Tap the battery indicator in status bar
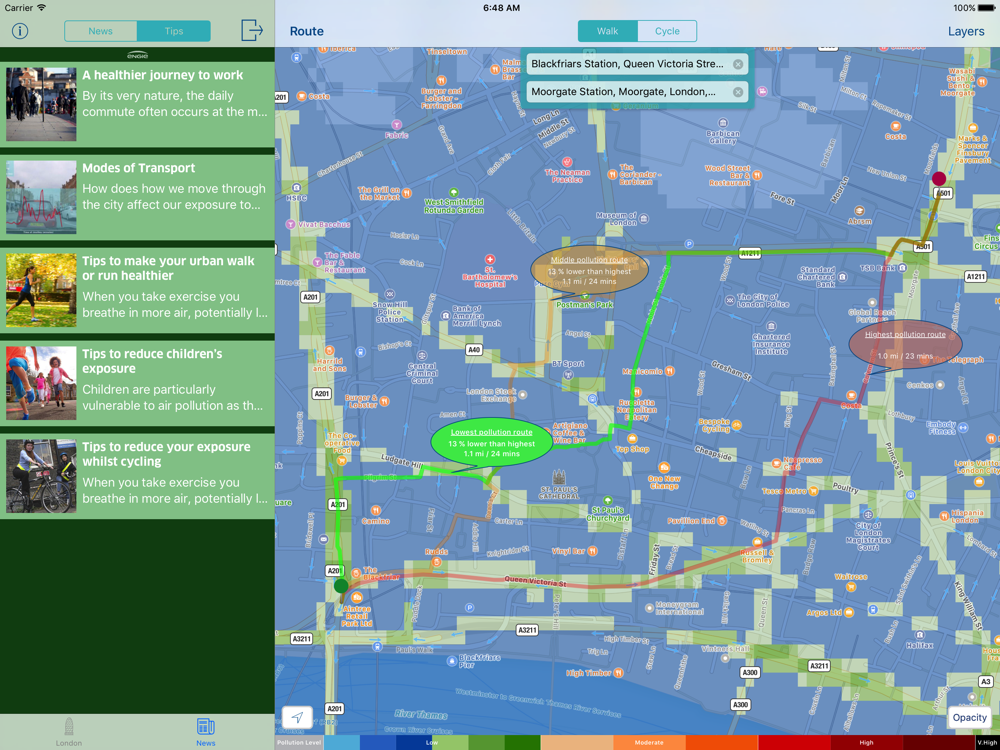 pos(988,8)
